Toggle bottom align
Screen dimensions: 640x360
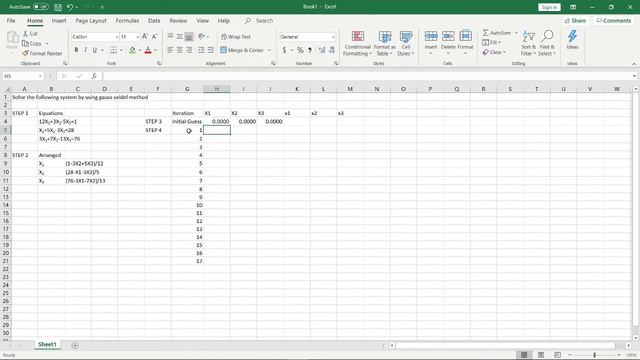pyautogui.click(x=189, y=37)
